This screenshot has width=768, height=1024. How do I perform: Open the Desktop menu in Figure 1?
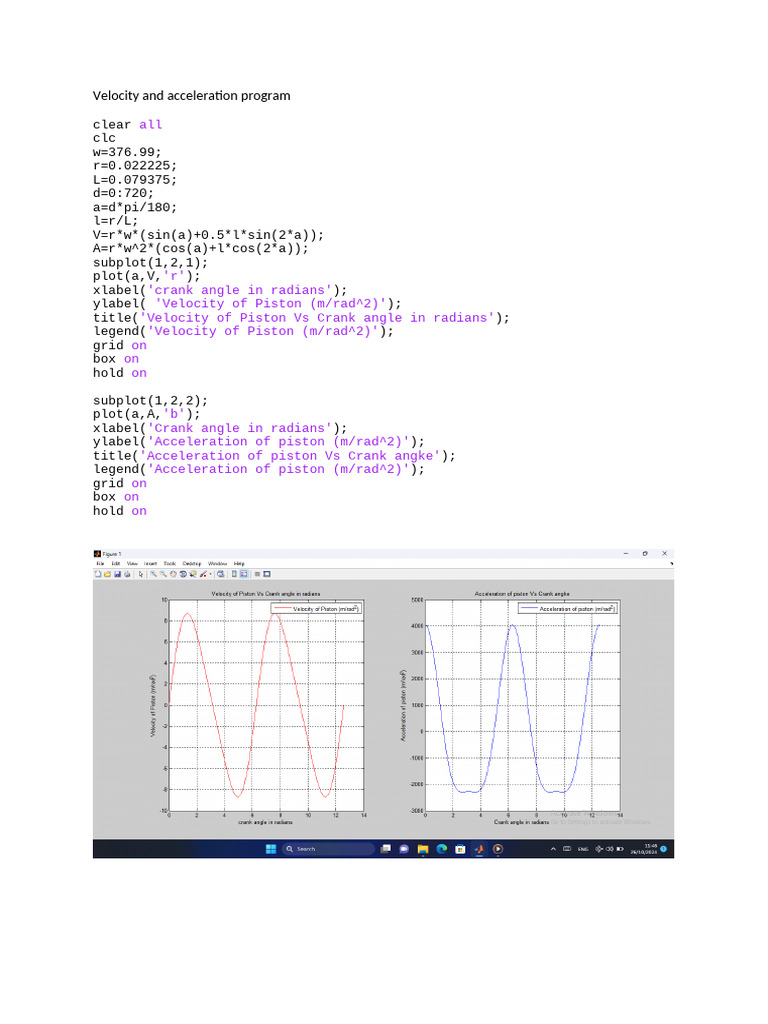[x=192, y=564]
